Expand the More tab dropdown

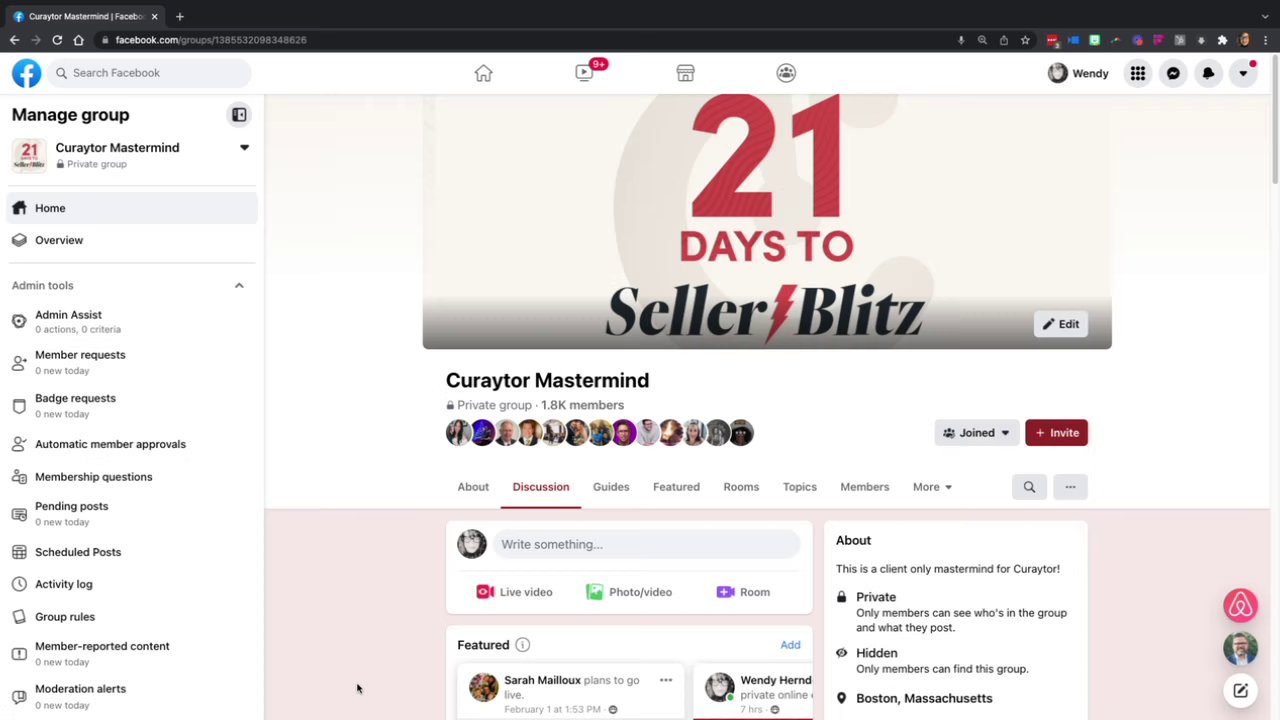(x=932, y=487)
